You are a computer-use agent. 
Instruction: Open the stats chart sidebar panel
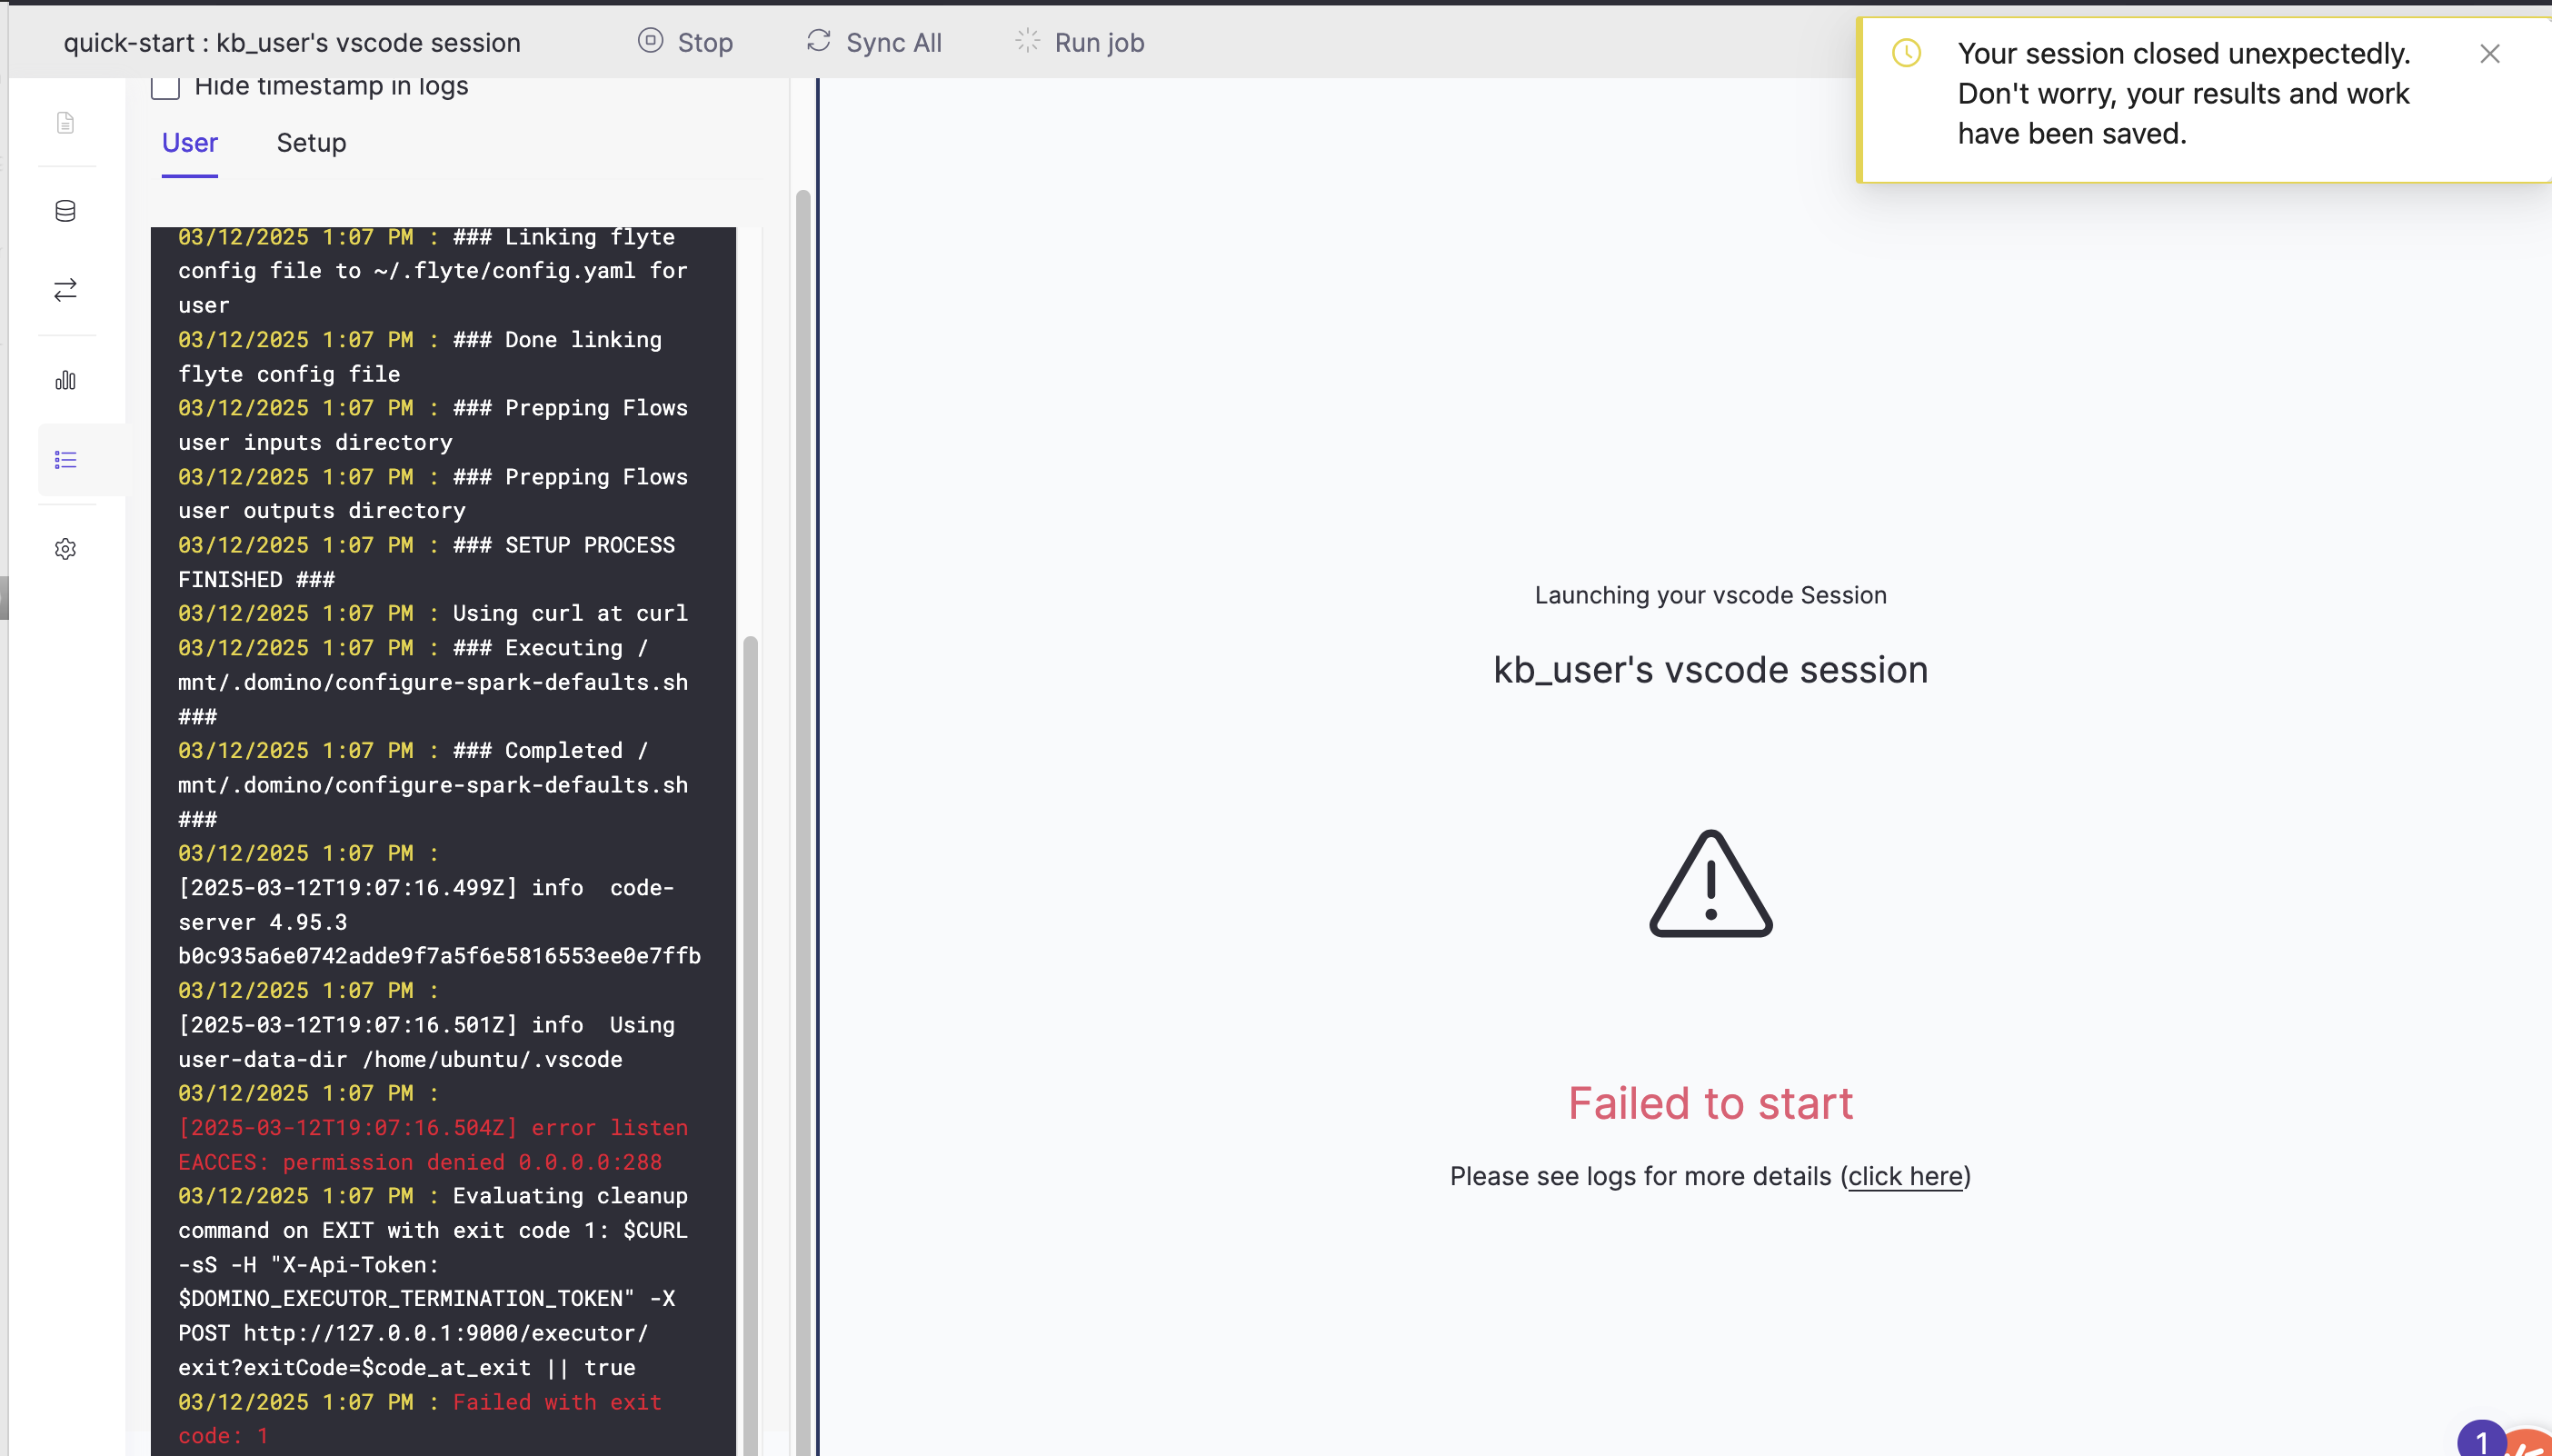pos(65,380)
